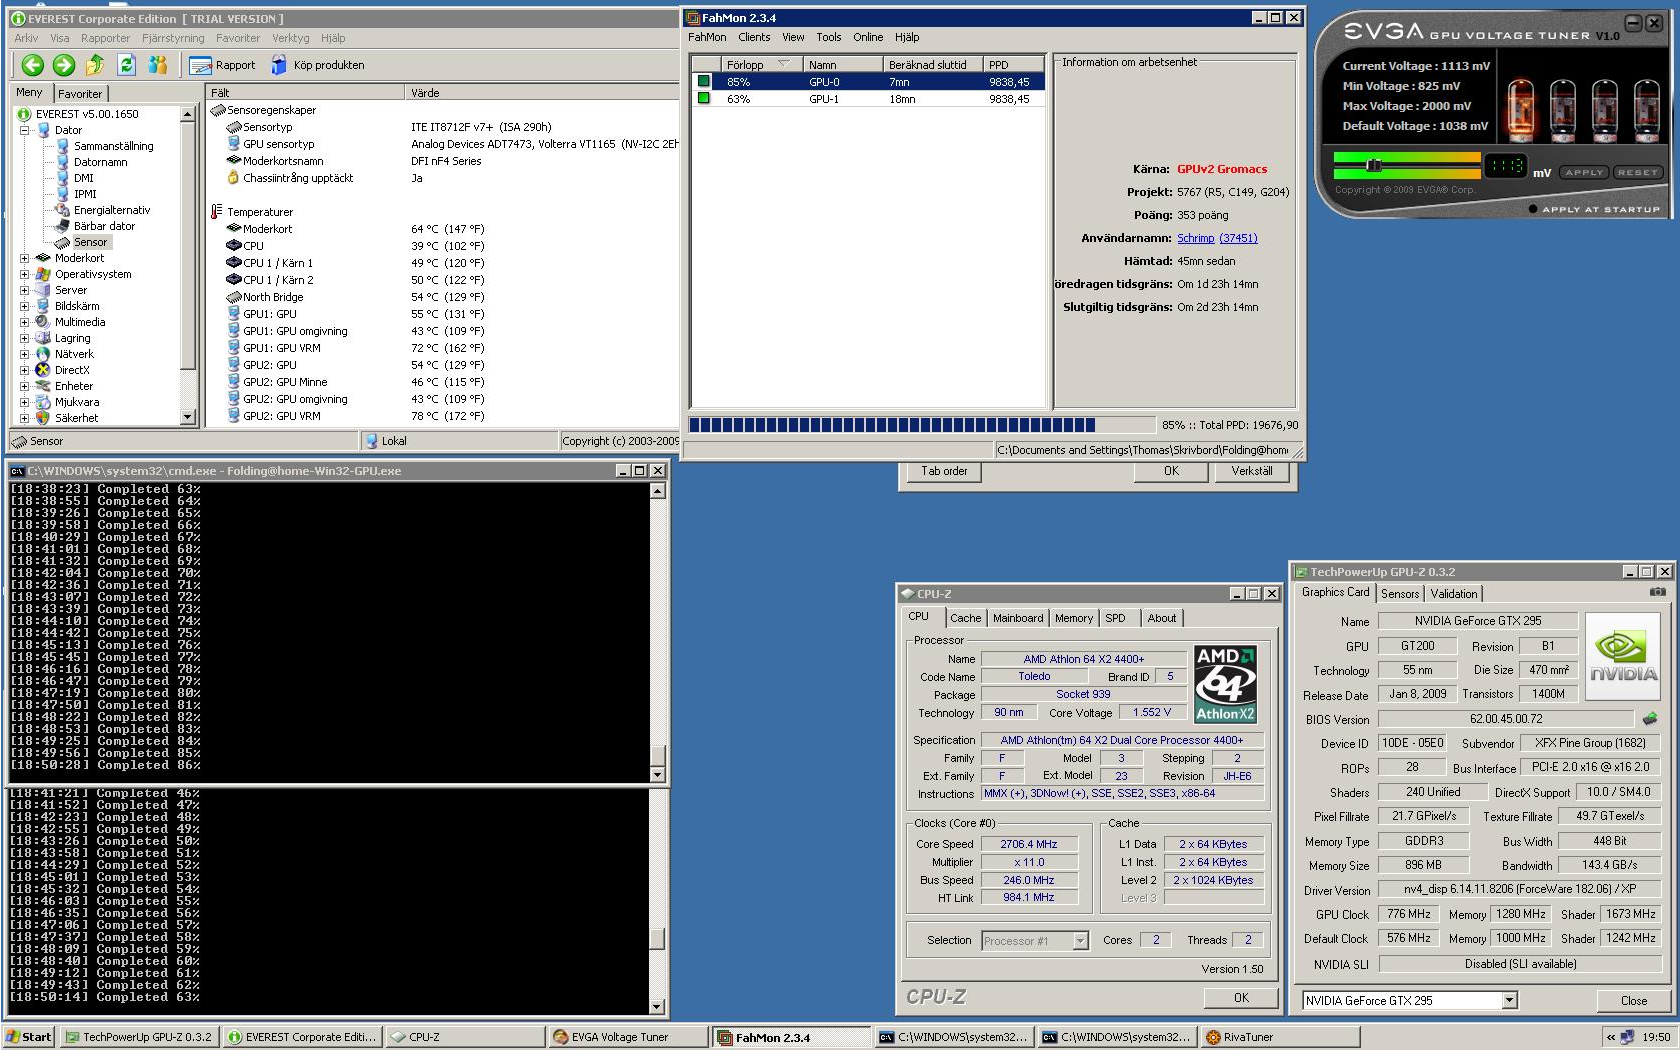Expand the Multimedia tree node in EVEREST
Image resolution: width=1680 pixels, height=1050 pixels.
(24, 322)
